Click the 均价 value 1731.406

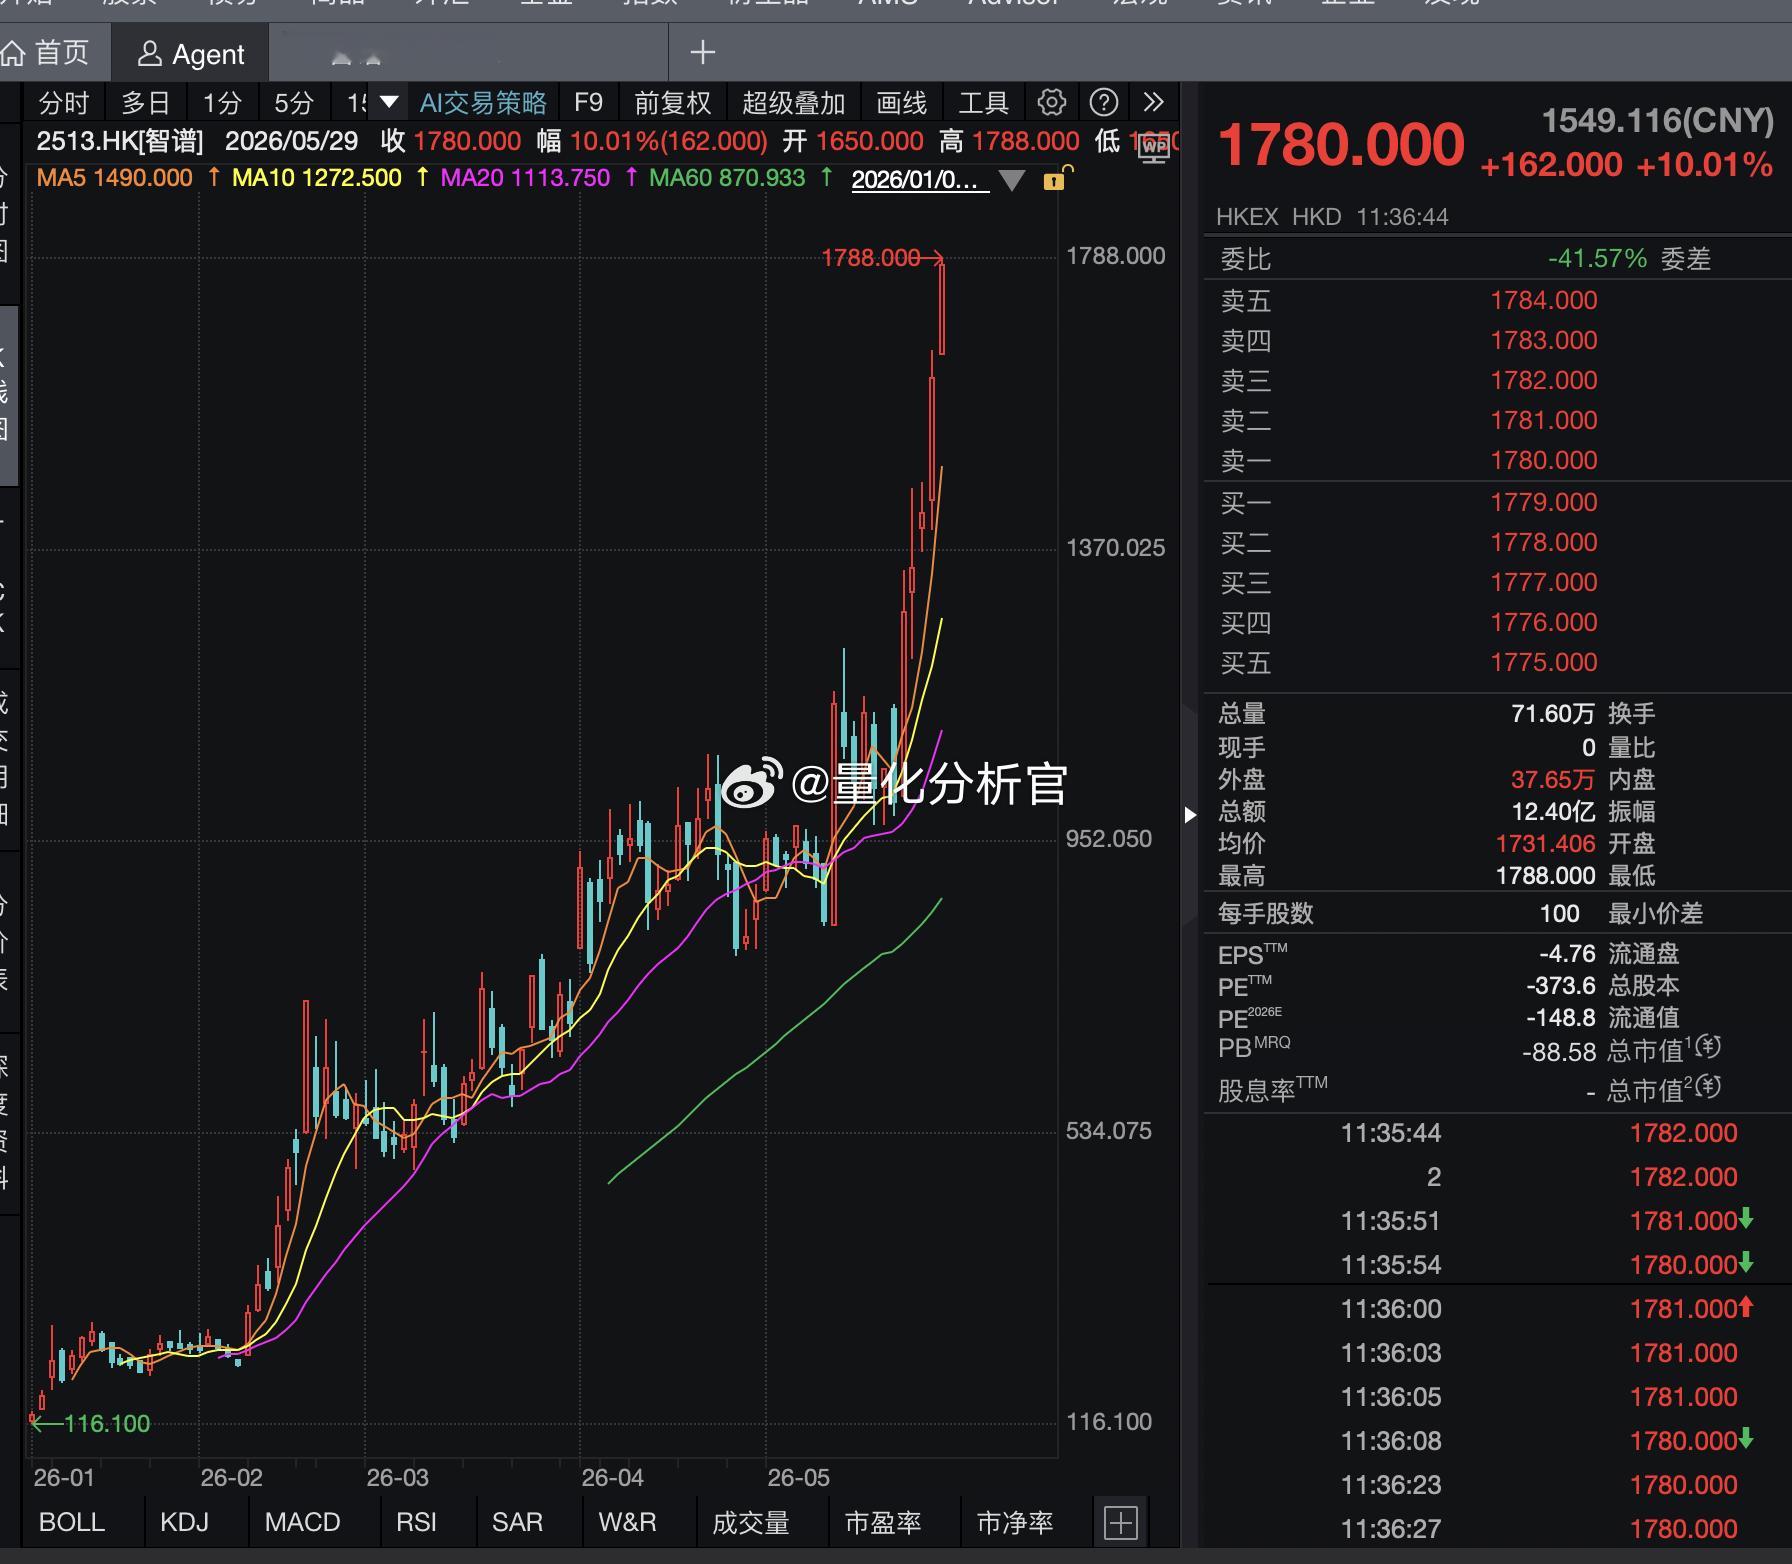coord(1545,843)
